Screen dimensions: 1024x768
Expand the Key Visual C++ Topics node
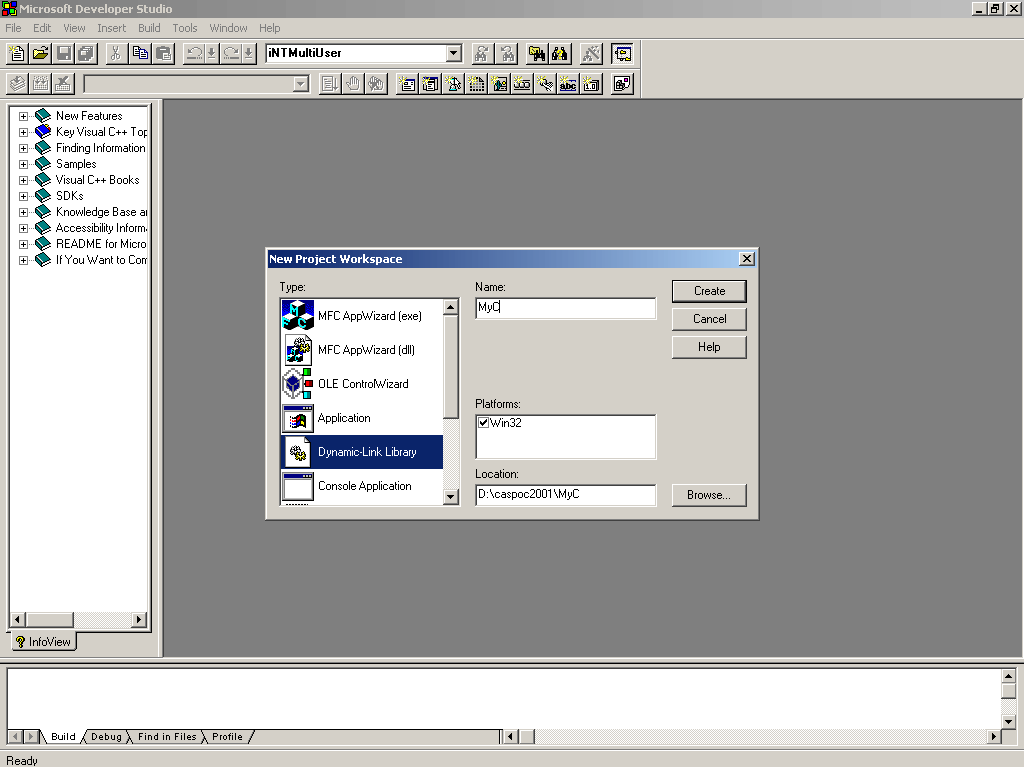tap(24, 132)
